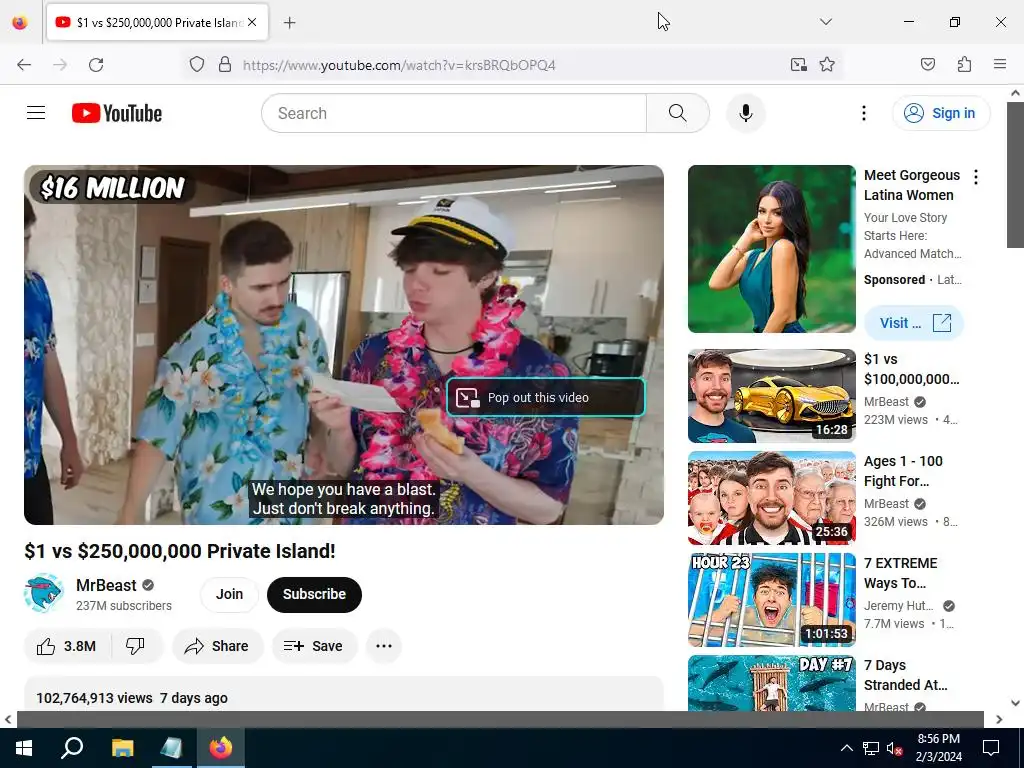
Task: Share the video
Action: tap(217, 646)
